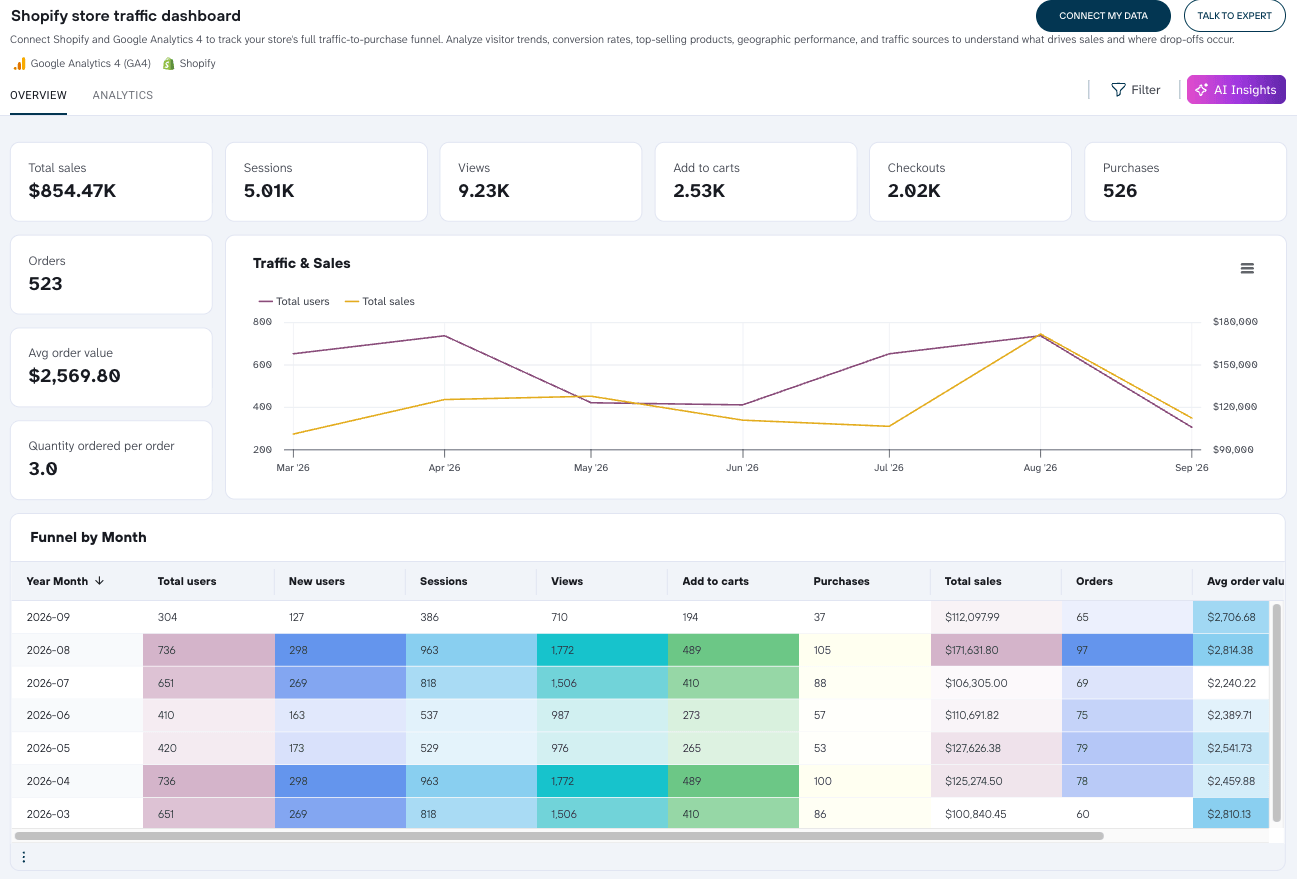Click the Orders 523 card
1297x879 pixels.
(x=111, y=274)
